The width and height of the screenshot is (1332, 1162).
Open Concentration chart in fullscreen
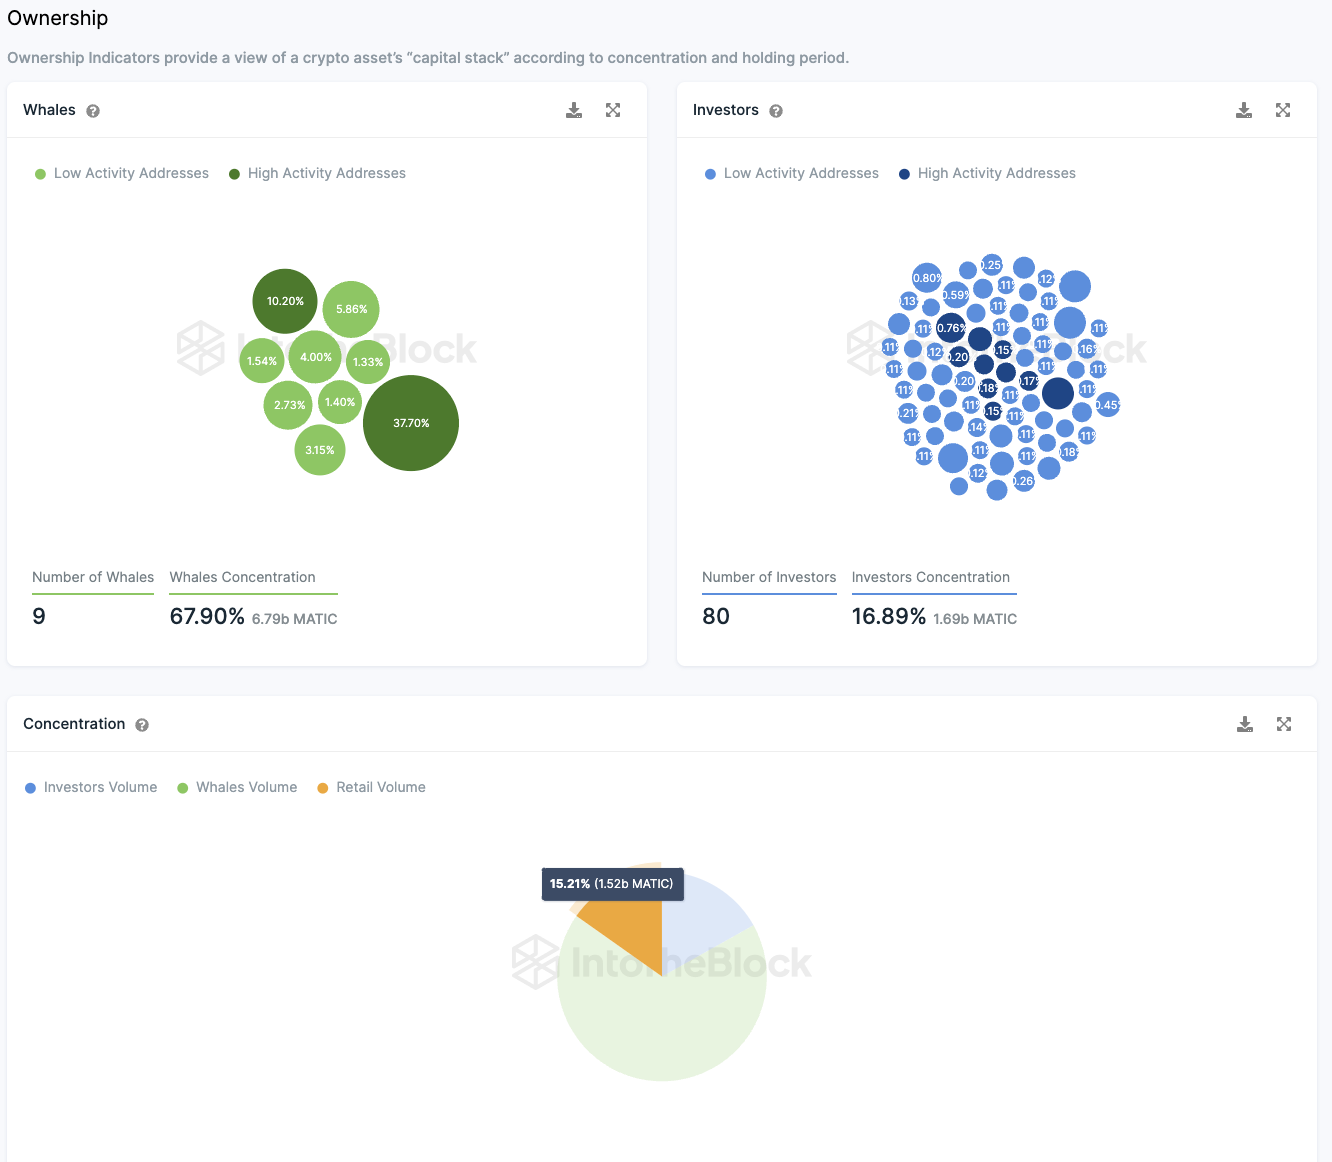click(1284, 724)
